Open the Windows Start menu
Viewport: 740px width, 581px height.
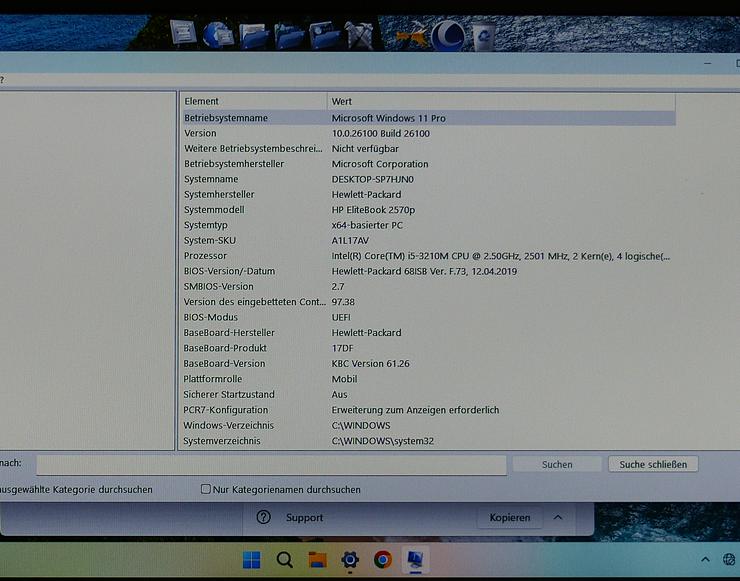tap(251, 560)
